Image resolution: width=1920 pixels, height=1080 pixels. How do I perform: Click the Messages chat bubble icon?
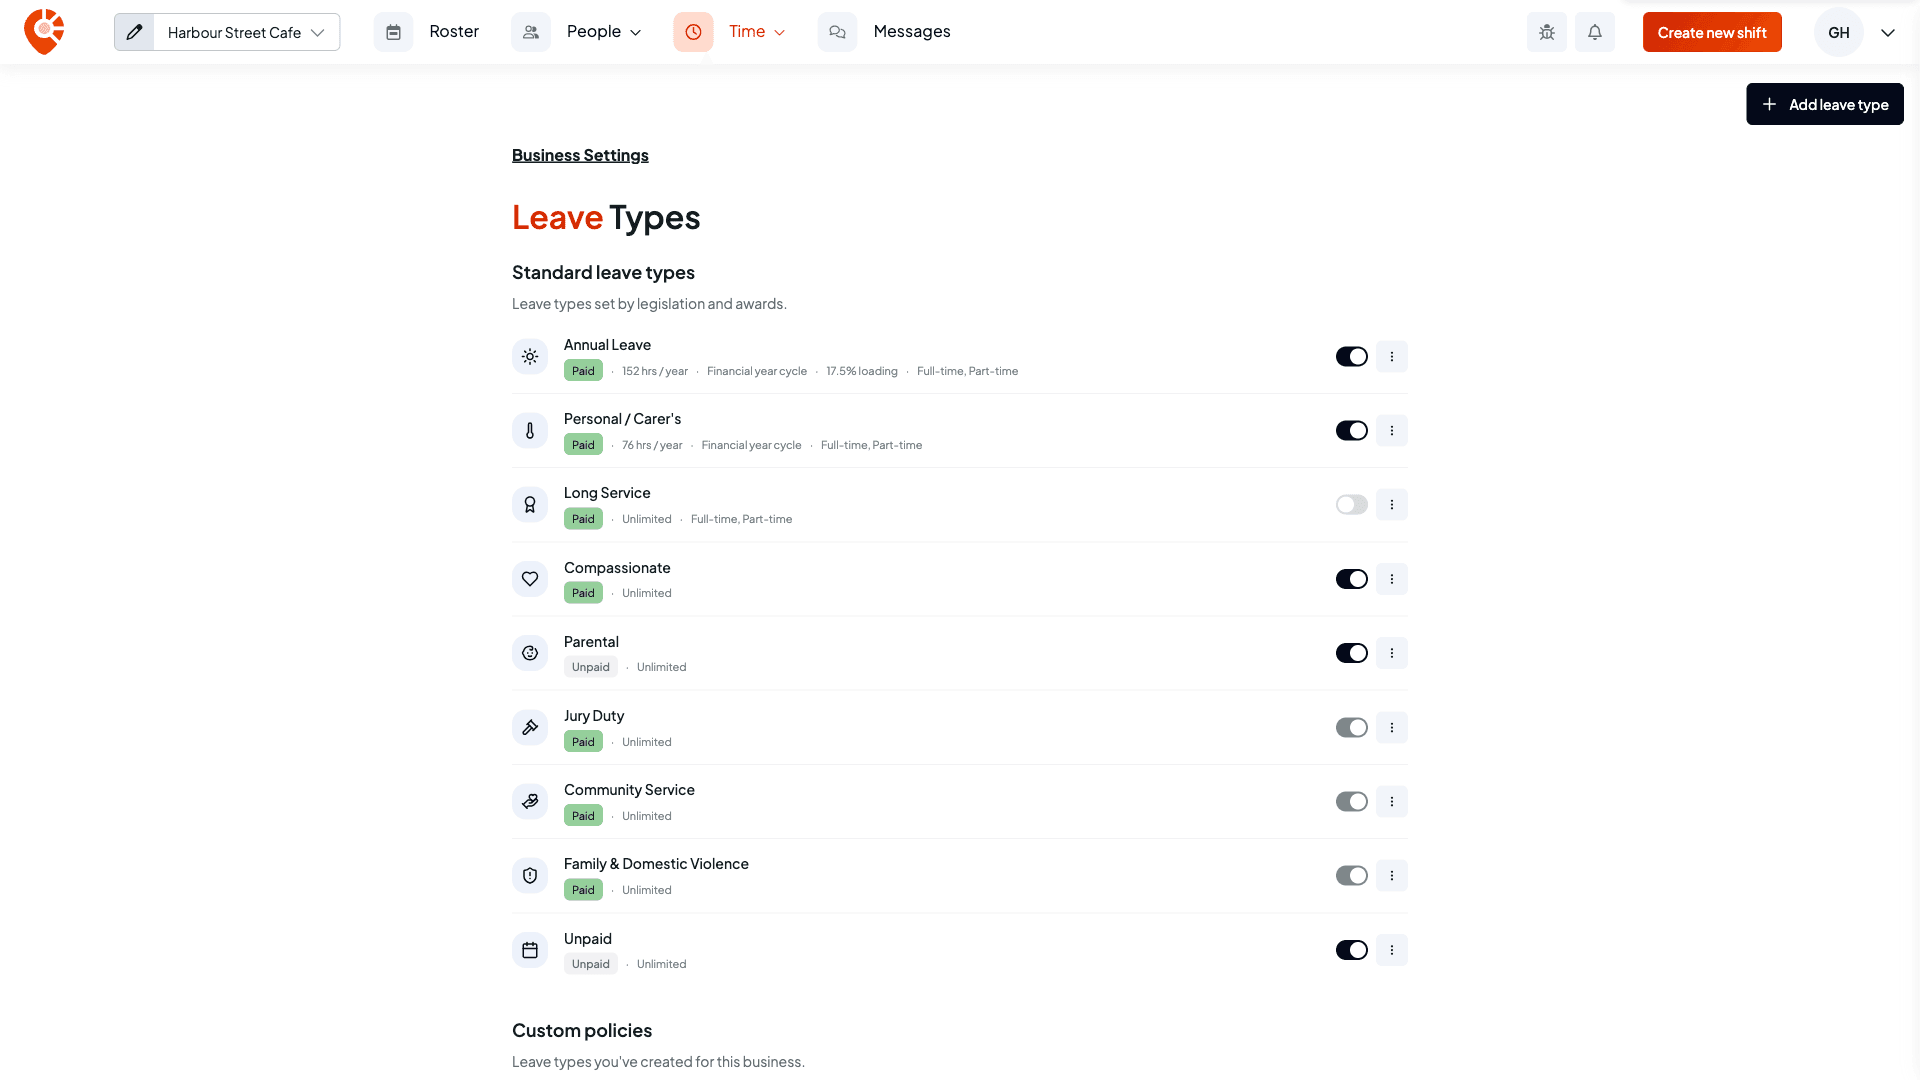click(x=837, y=32)
